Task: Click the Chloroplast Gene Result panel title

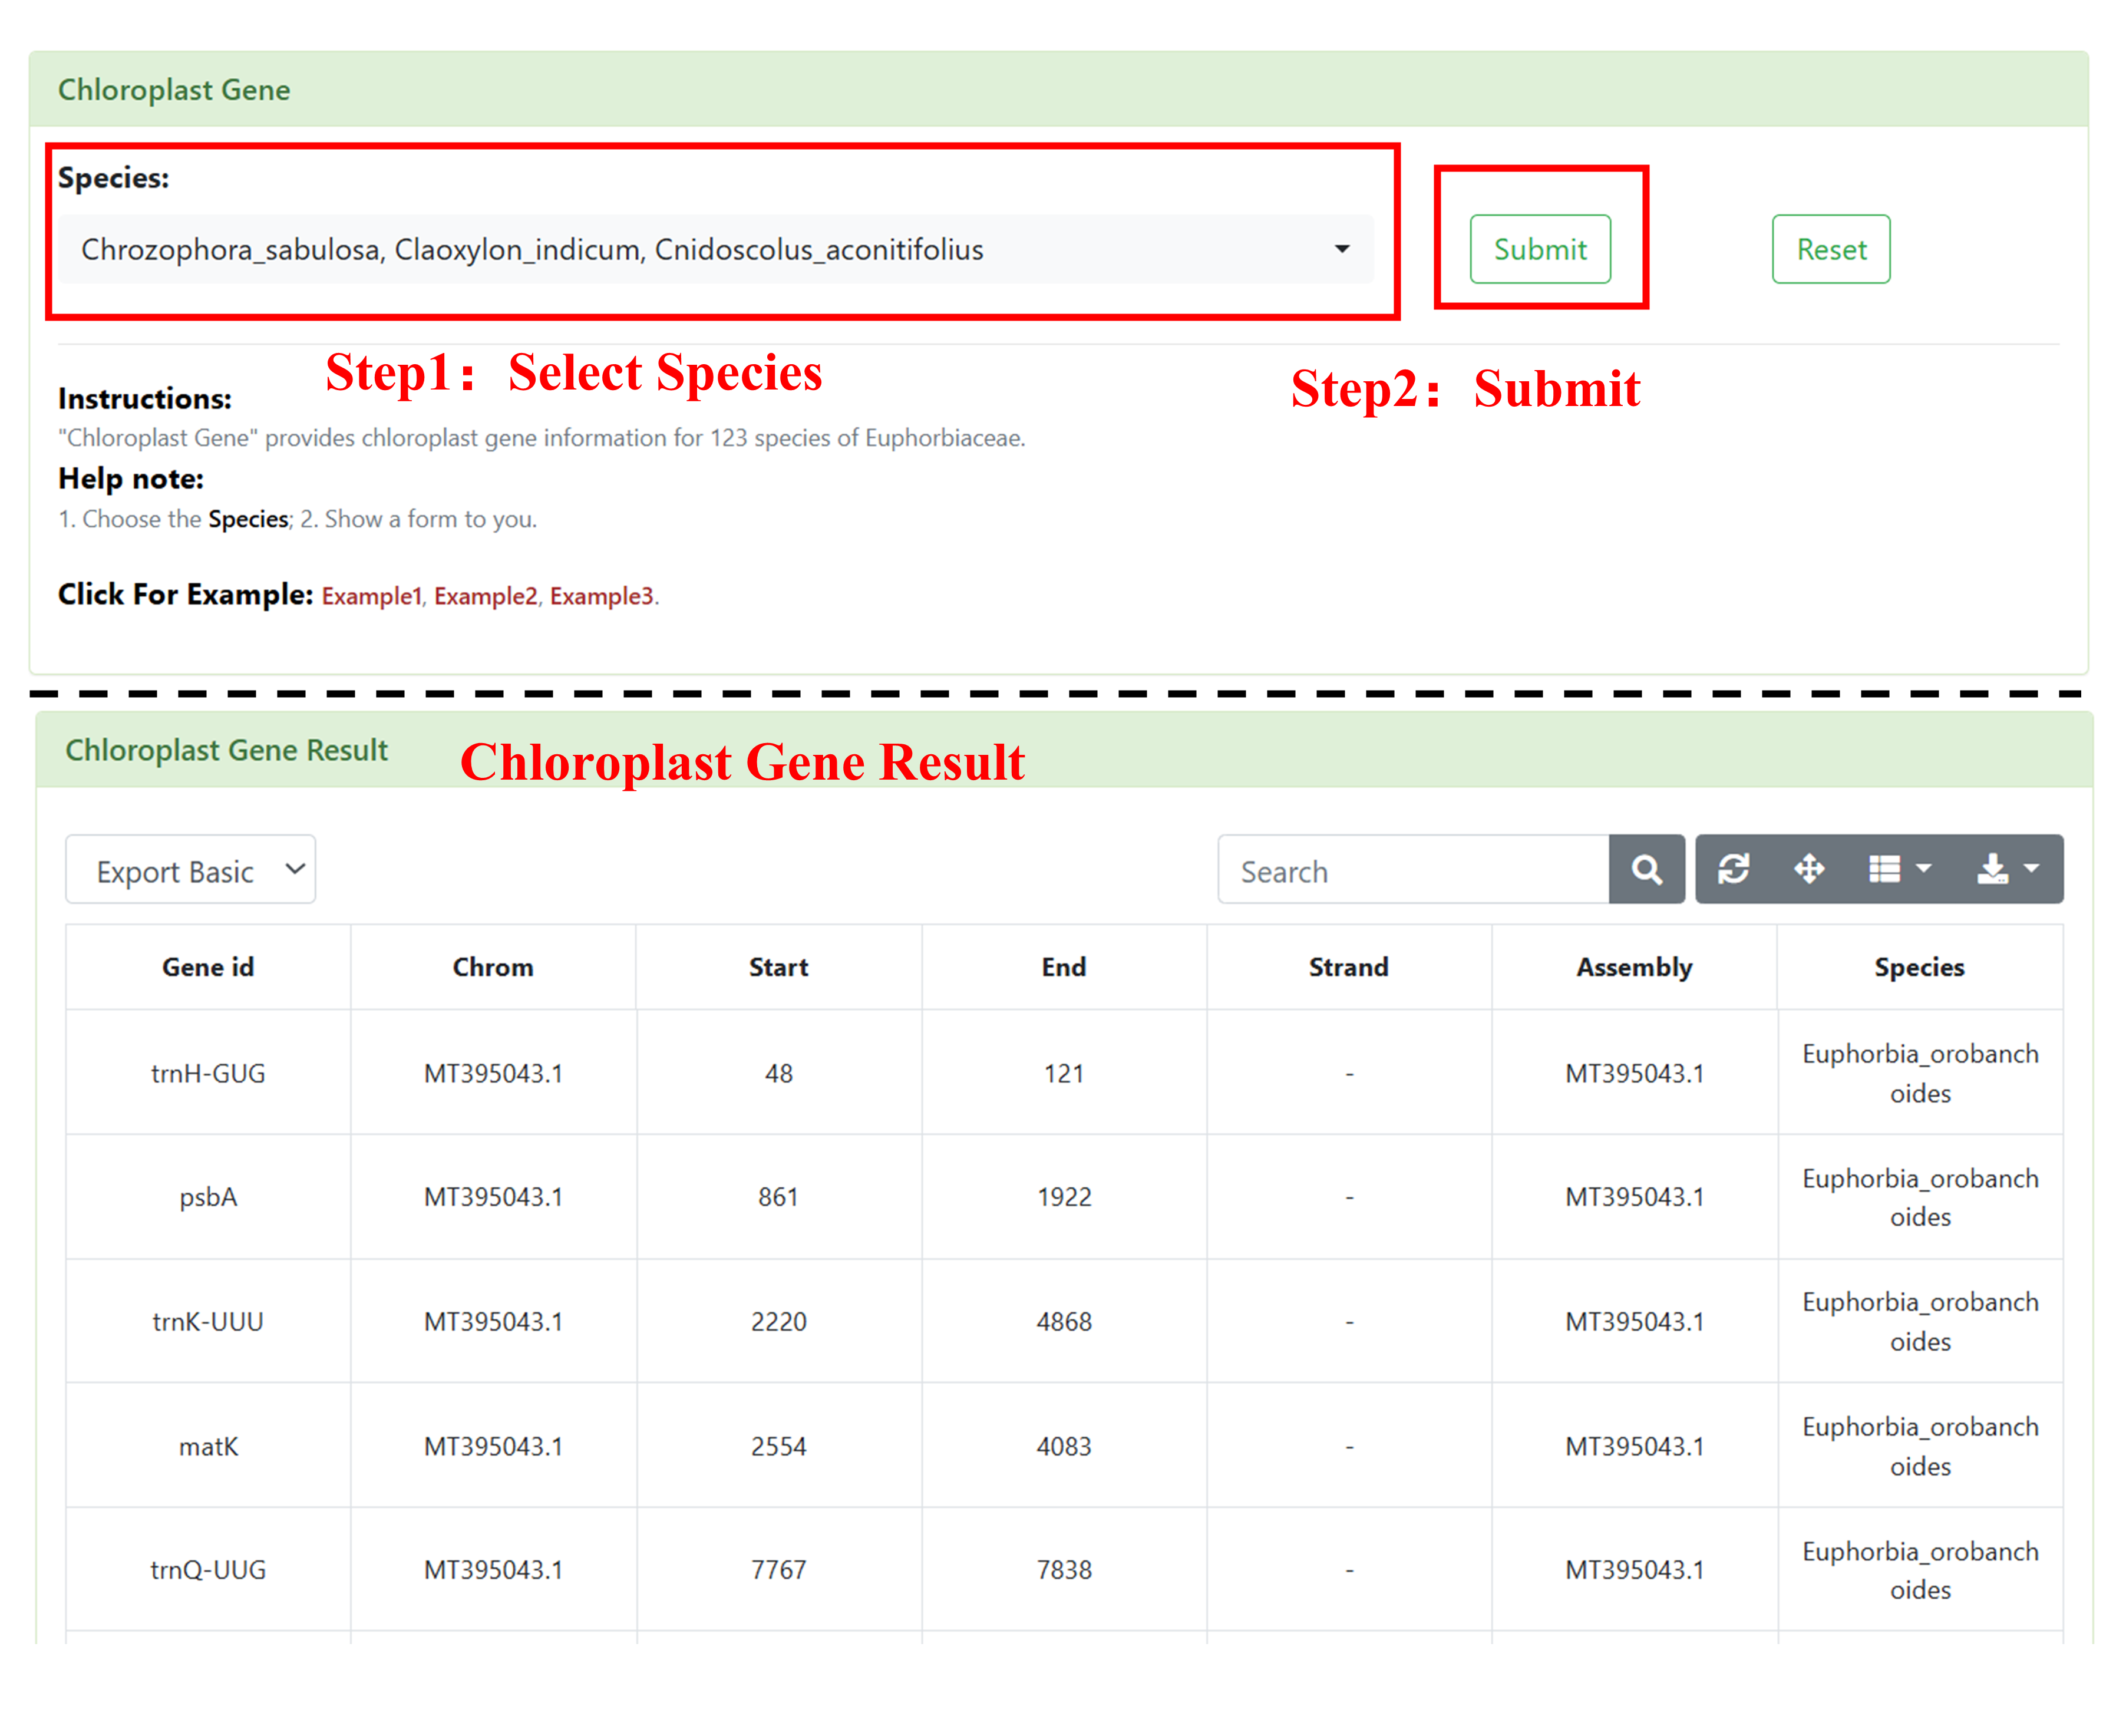Action: tap(226, 750)
